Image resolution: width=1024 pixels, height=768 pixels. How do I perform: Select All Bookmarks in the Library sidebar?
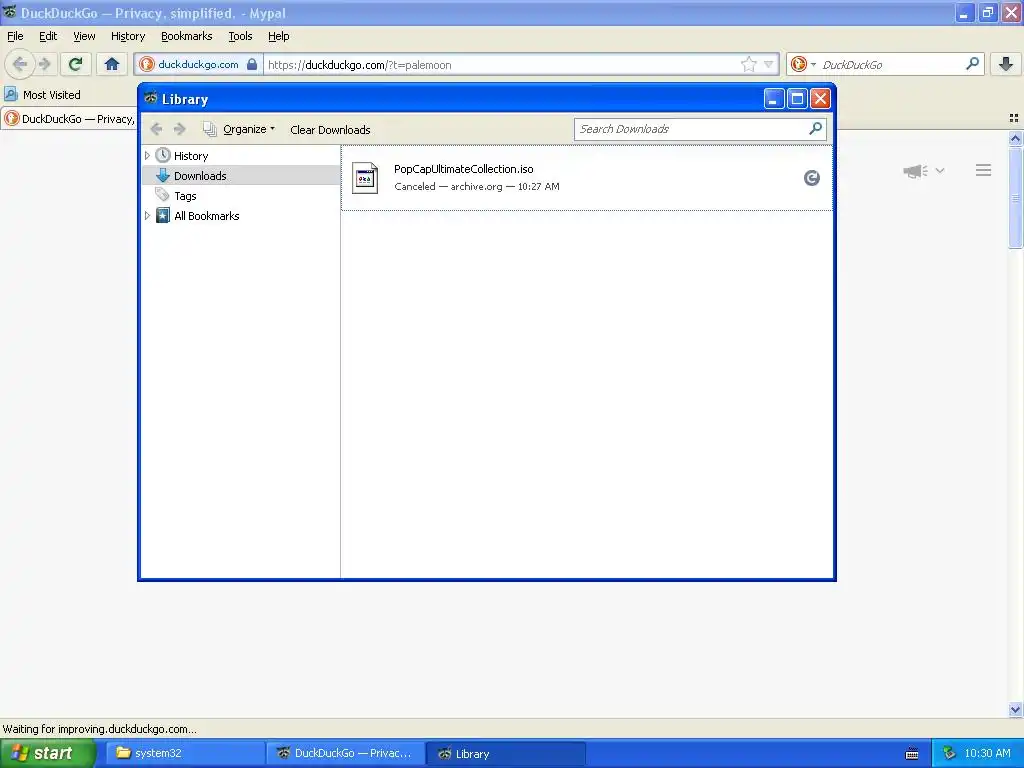tap(240, 216)
